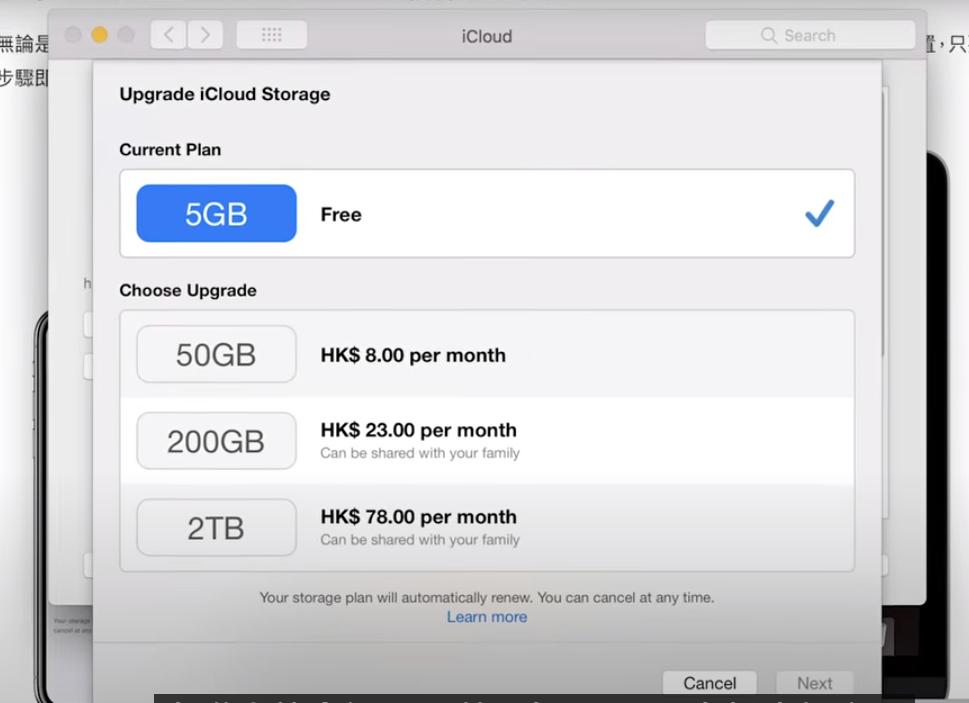Click the Current Plan heading
Screen dimensions: 969x703
[x=170, y=149]
